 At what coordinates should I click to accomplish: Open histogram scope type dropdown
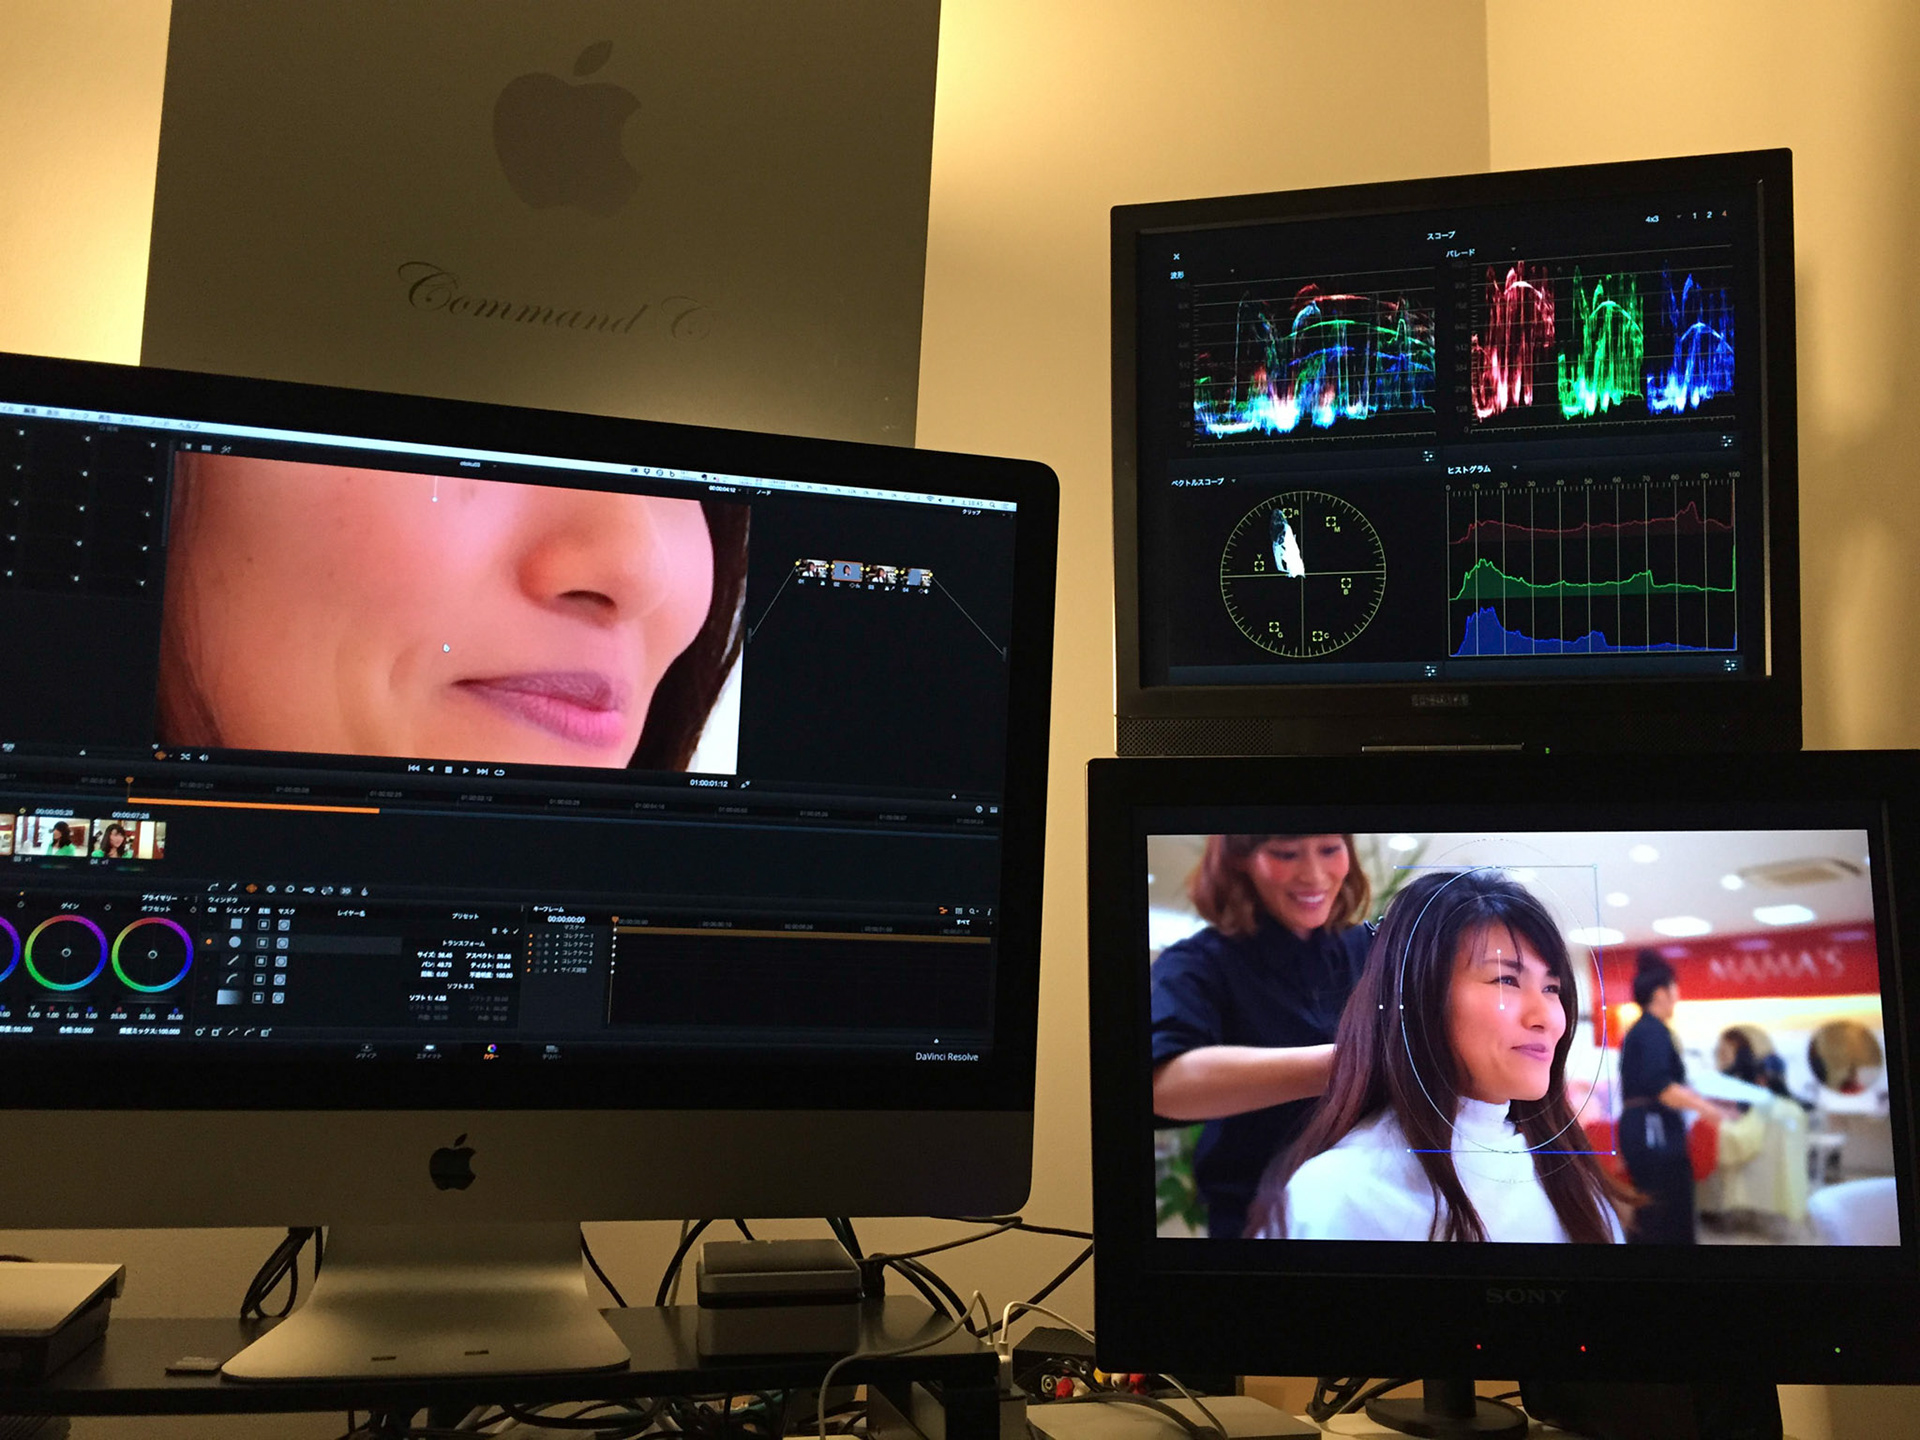coord(1514,468)
